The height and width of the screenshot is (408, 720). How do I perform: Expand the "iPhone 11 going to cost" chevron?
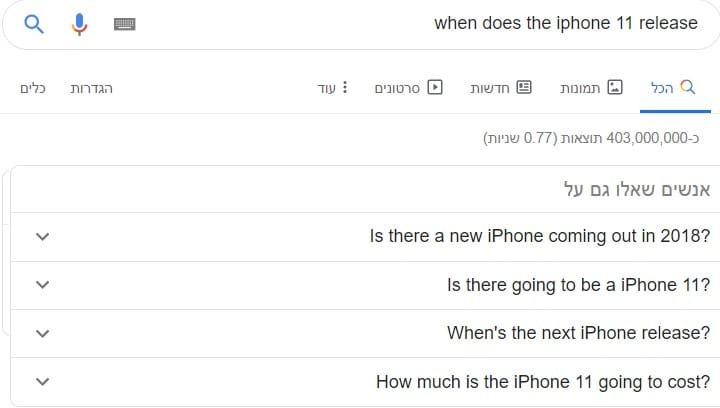click(42, 381)
